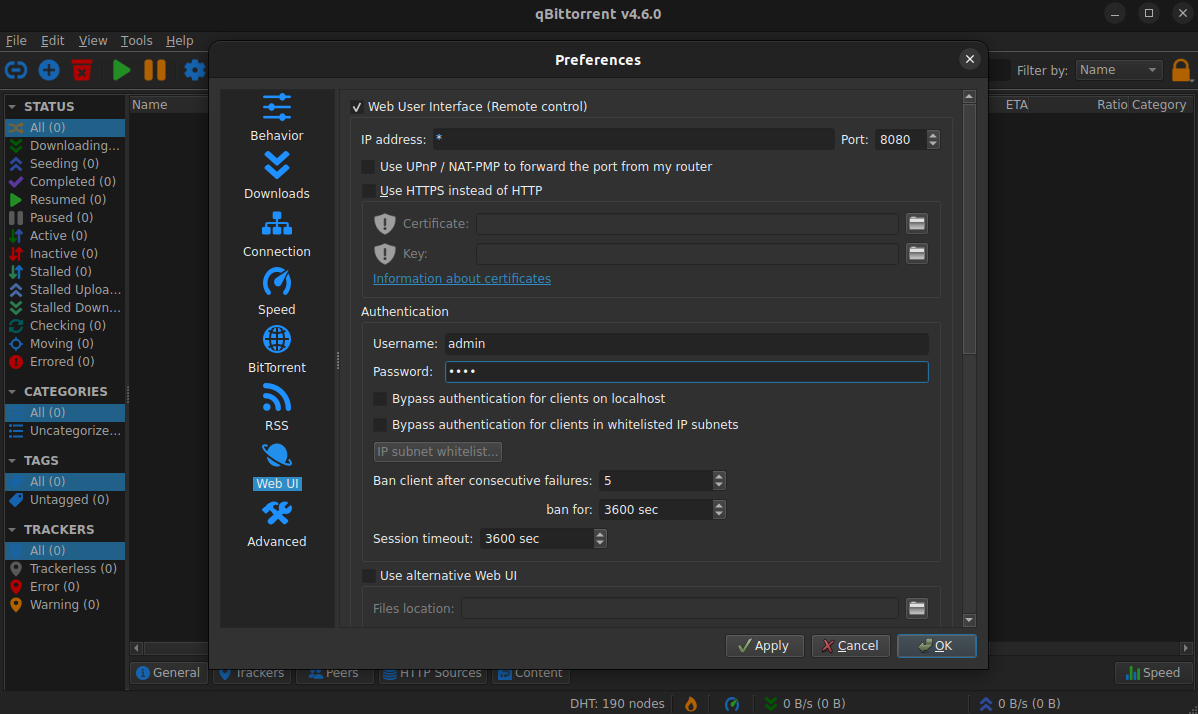
Task: Enable UPnP / NAT-PMP port forwarding
Action: tap(368, 167)
